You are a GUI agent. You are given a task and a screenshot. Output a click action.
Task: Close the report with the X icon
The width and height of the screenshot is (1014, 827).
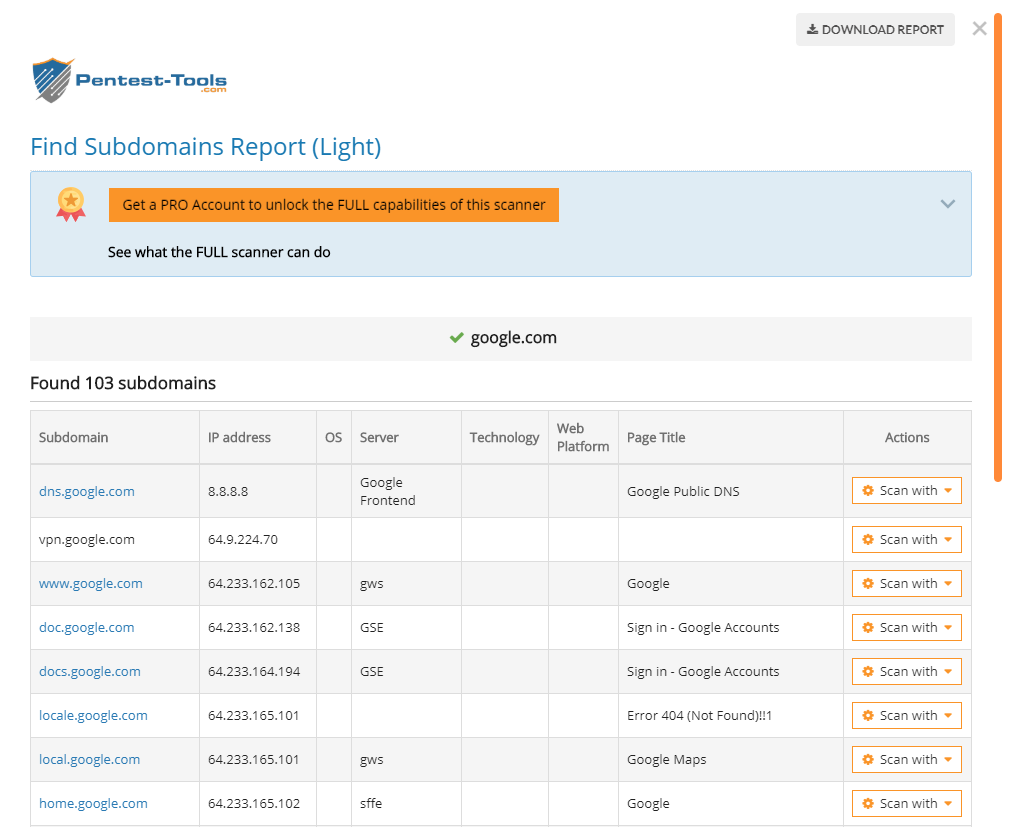pos(979,29)
